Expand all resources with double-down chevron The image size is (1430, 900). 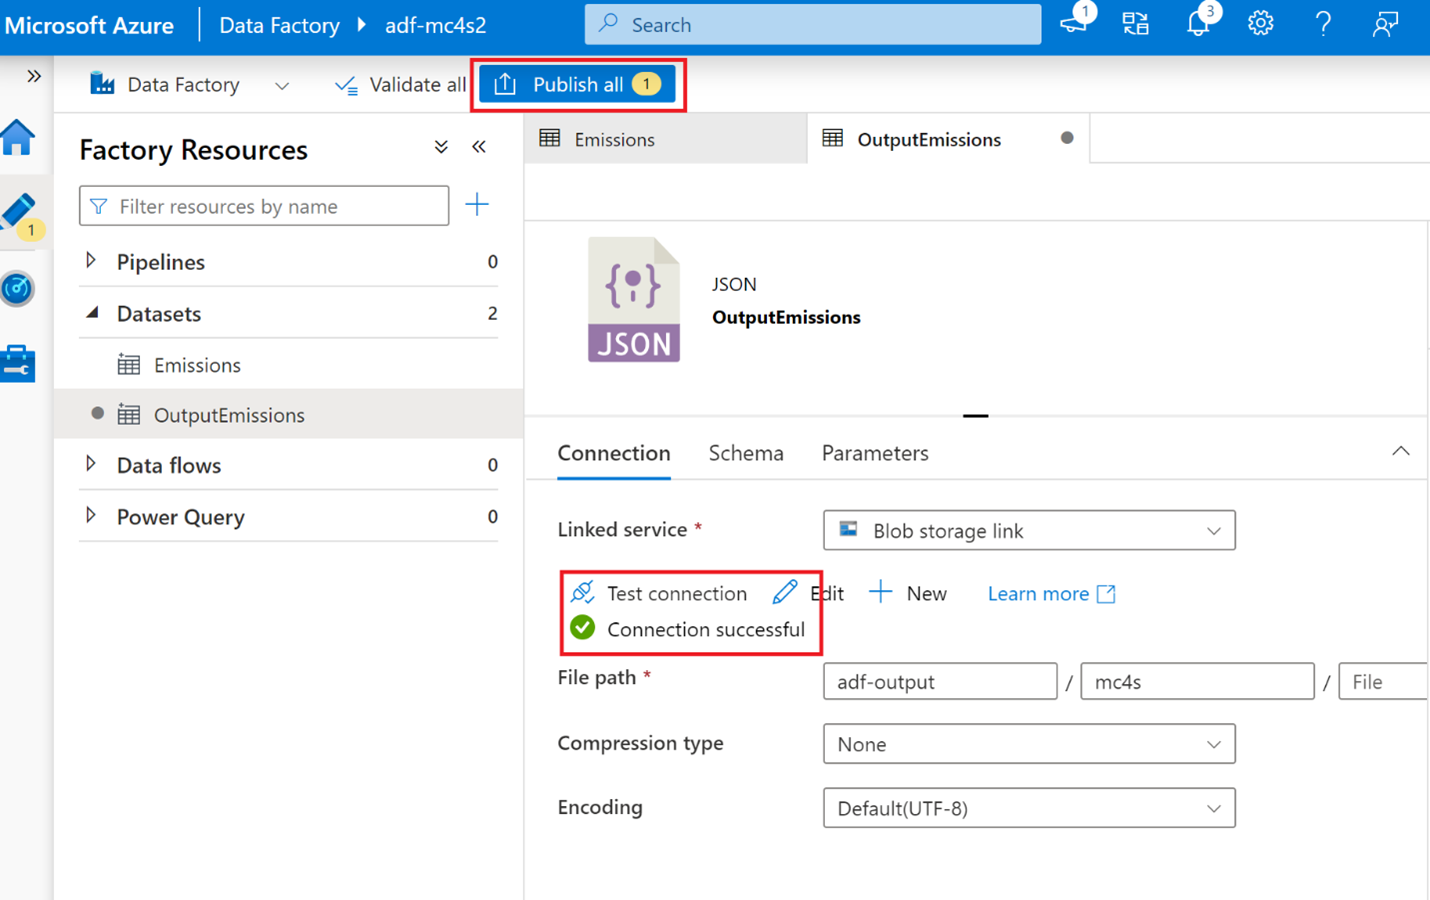(x=441, y=147)
